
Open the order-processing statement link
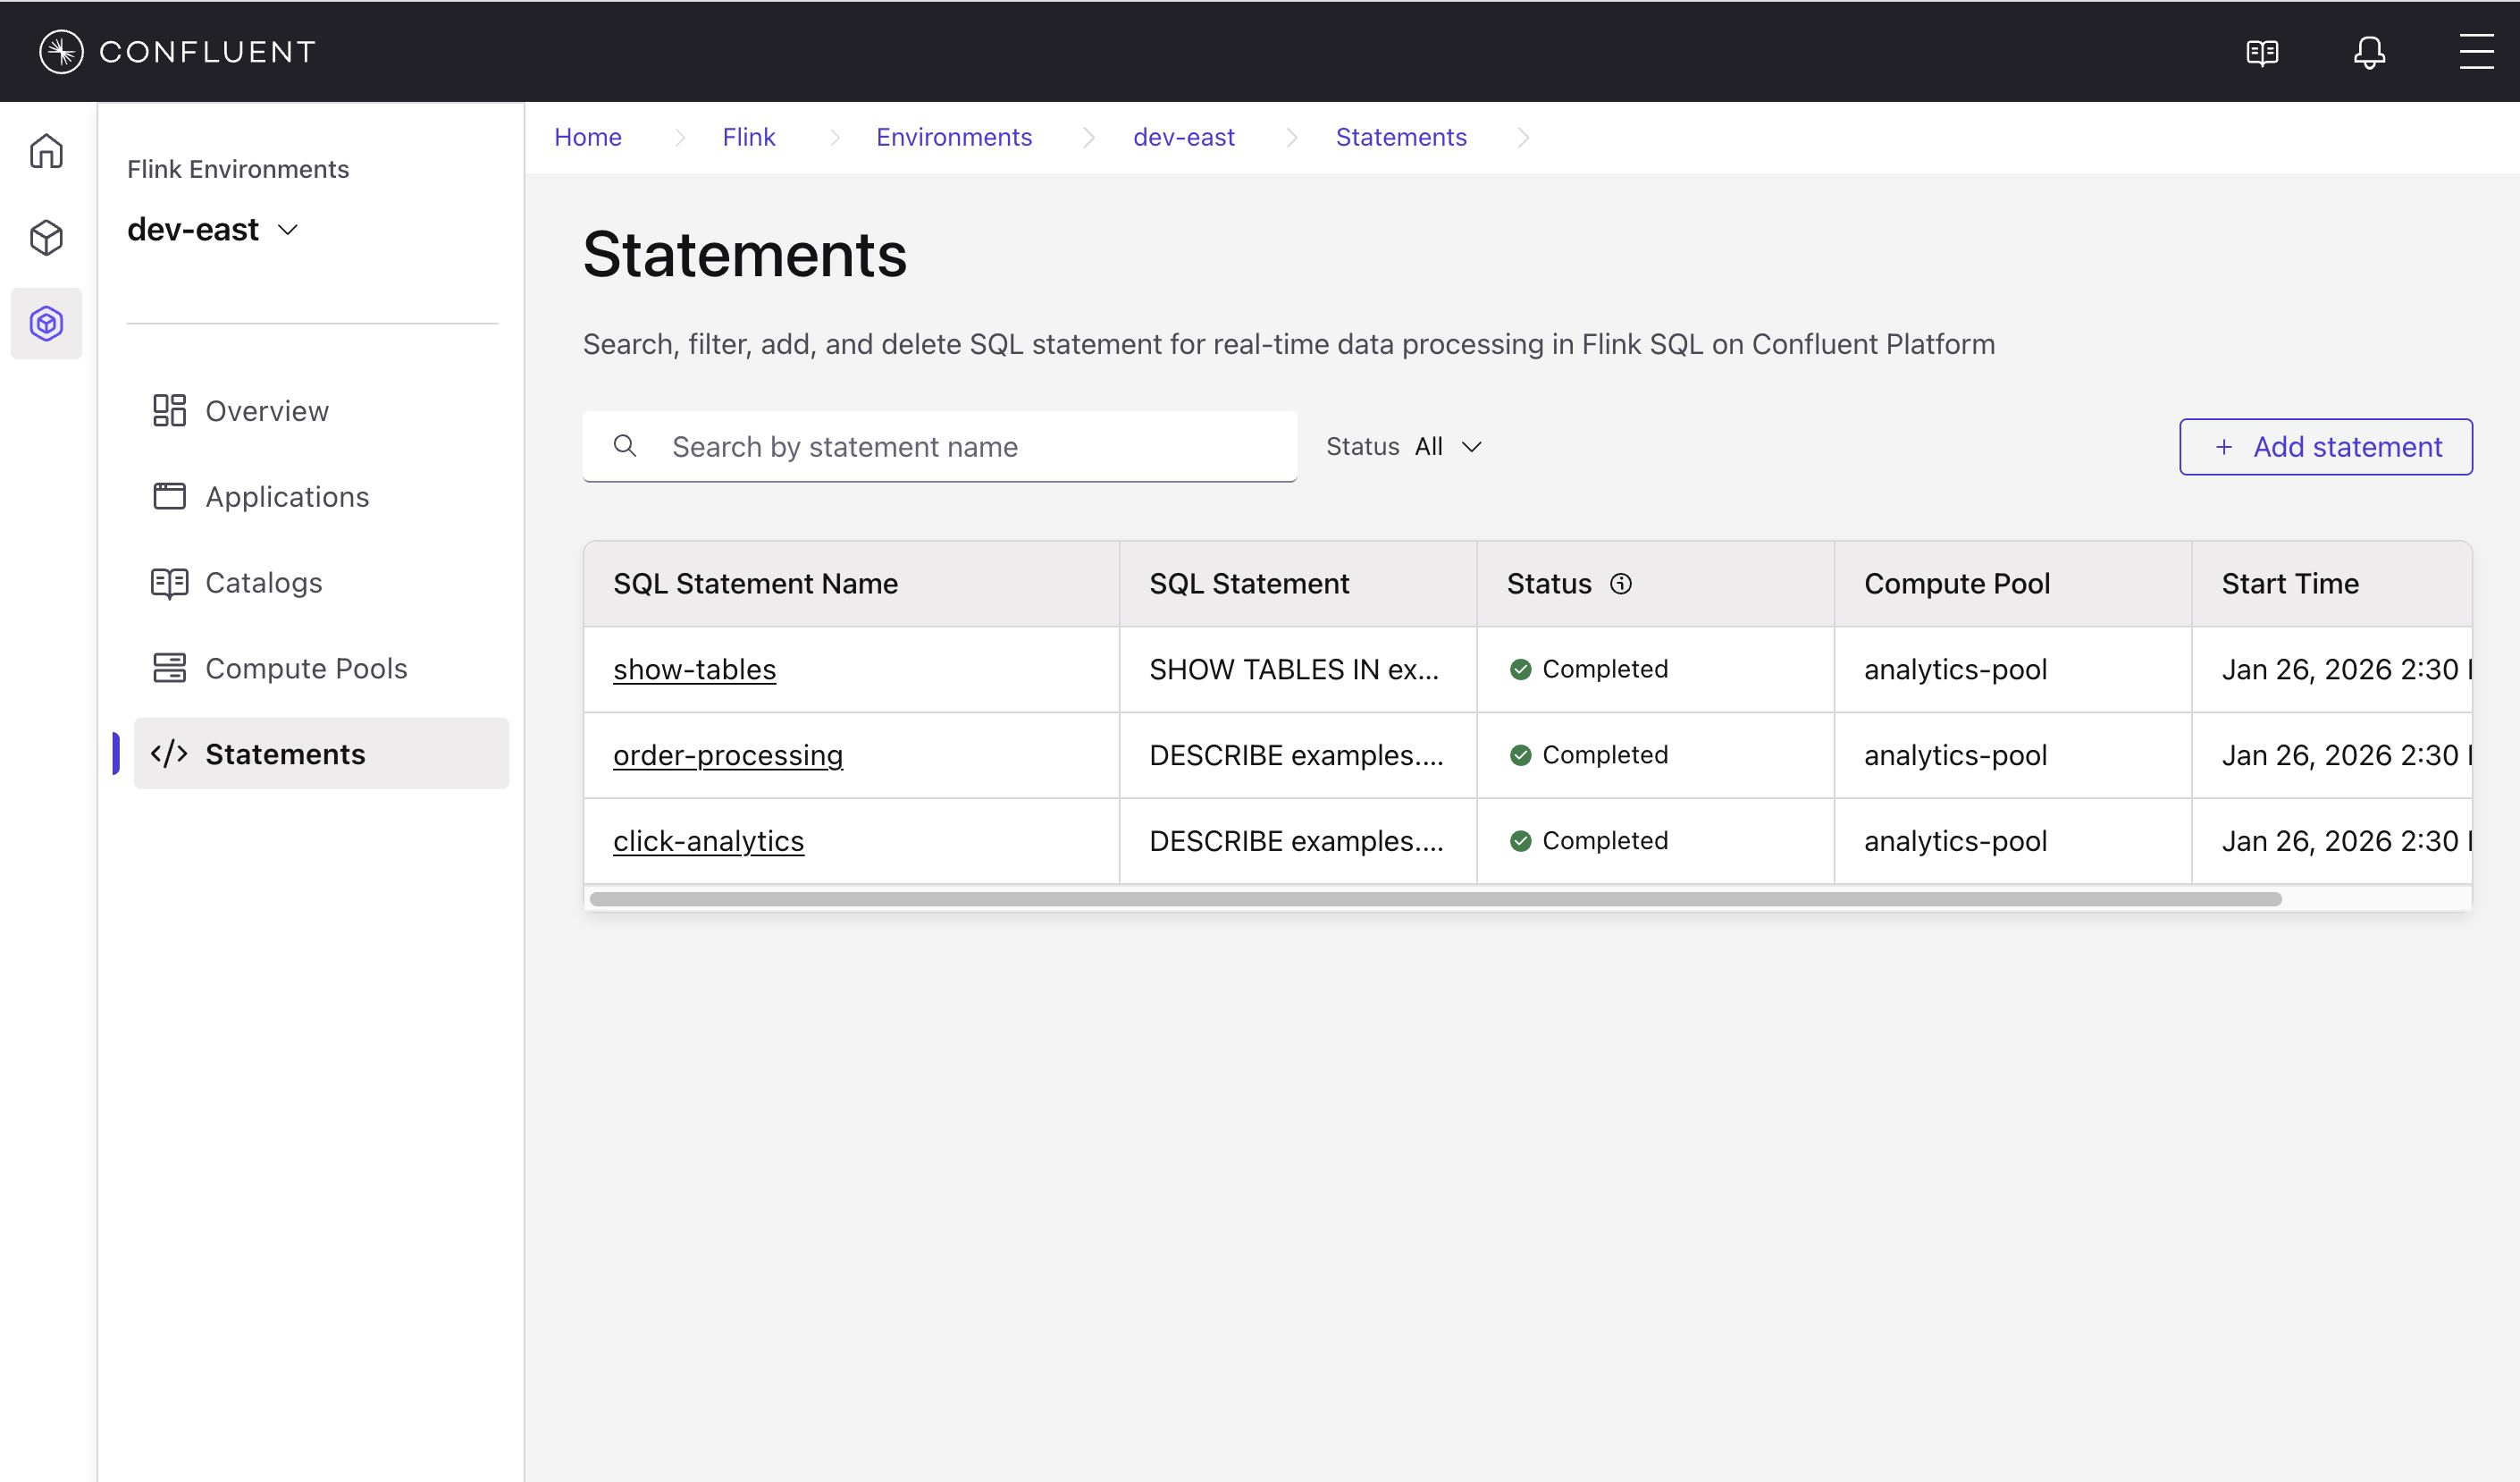click(x=728, y=756)
